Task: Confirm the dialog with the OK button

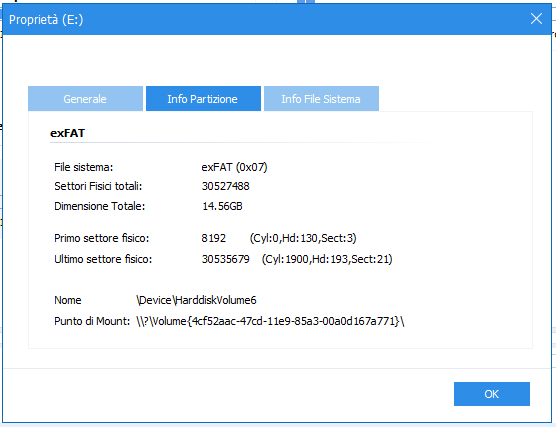Action: [492, 394]
